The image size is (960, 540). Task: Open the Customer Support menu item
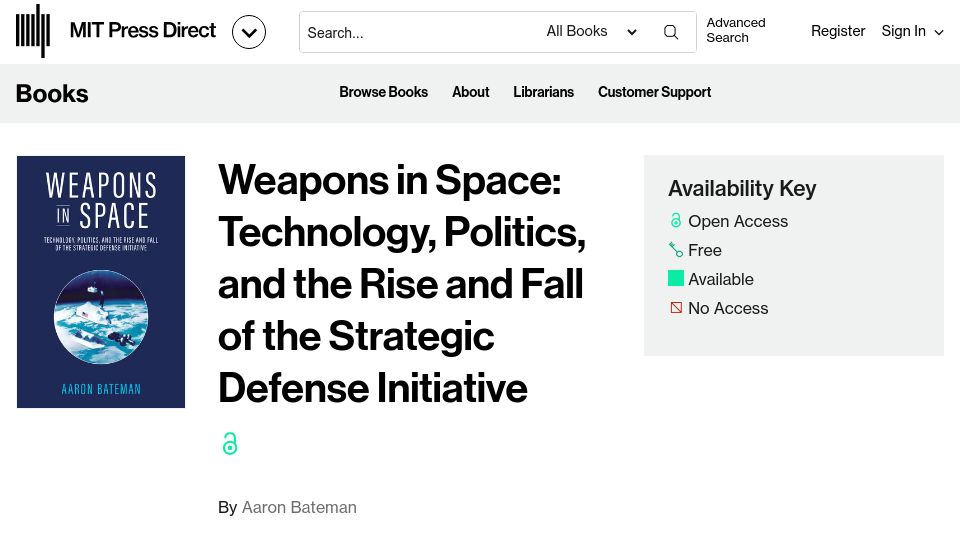click(654, 92)
